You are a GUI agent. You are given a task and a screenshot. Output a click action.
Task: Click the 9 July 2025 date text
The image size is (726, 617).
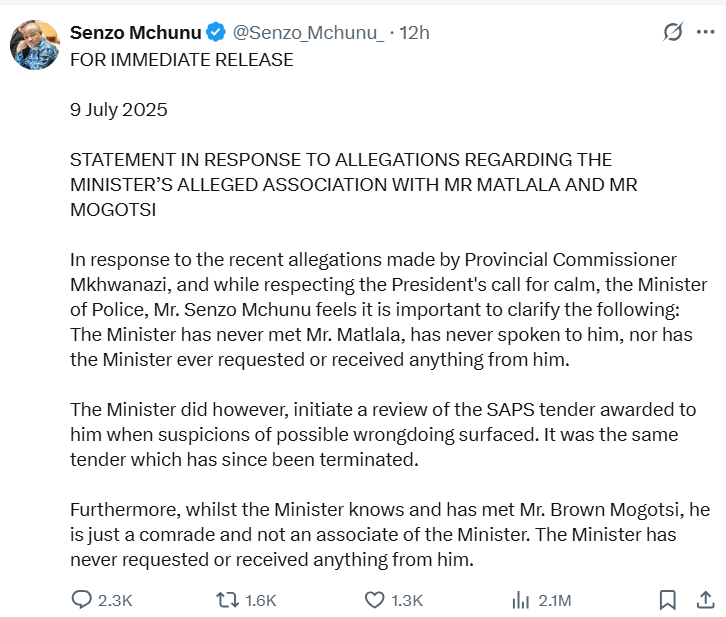pos(119,110)
